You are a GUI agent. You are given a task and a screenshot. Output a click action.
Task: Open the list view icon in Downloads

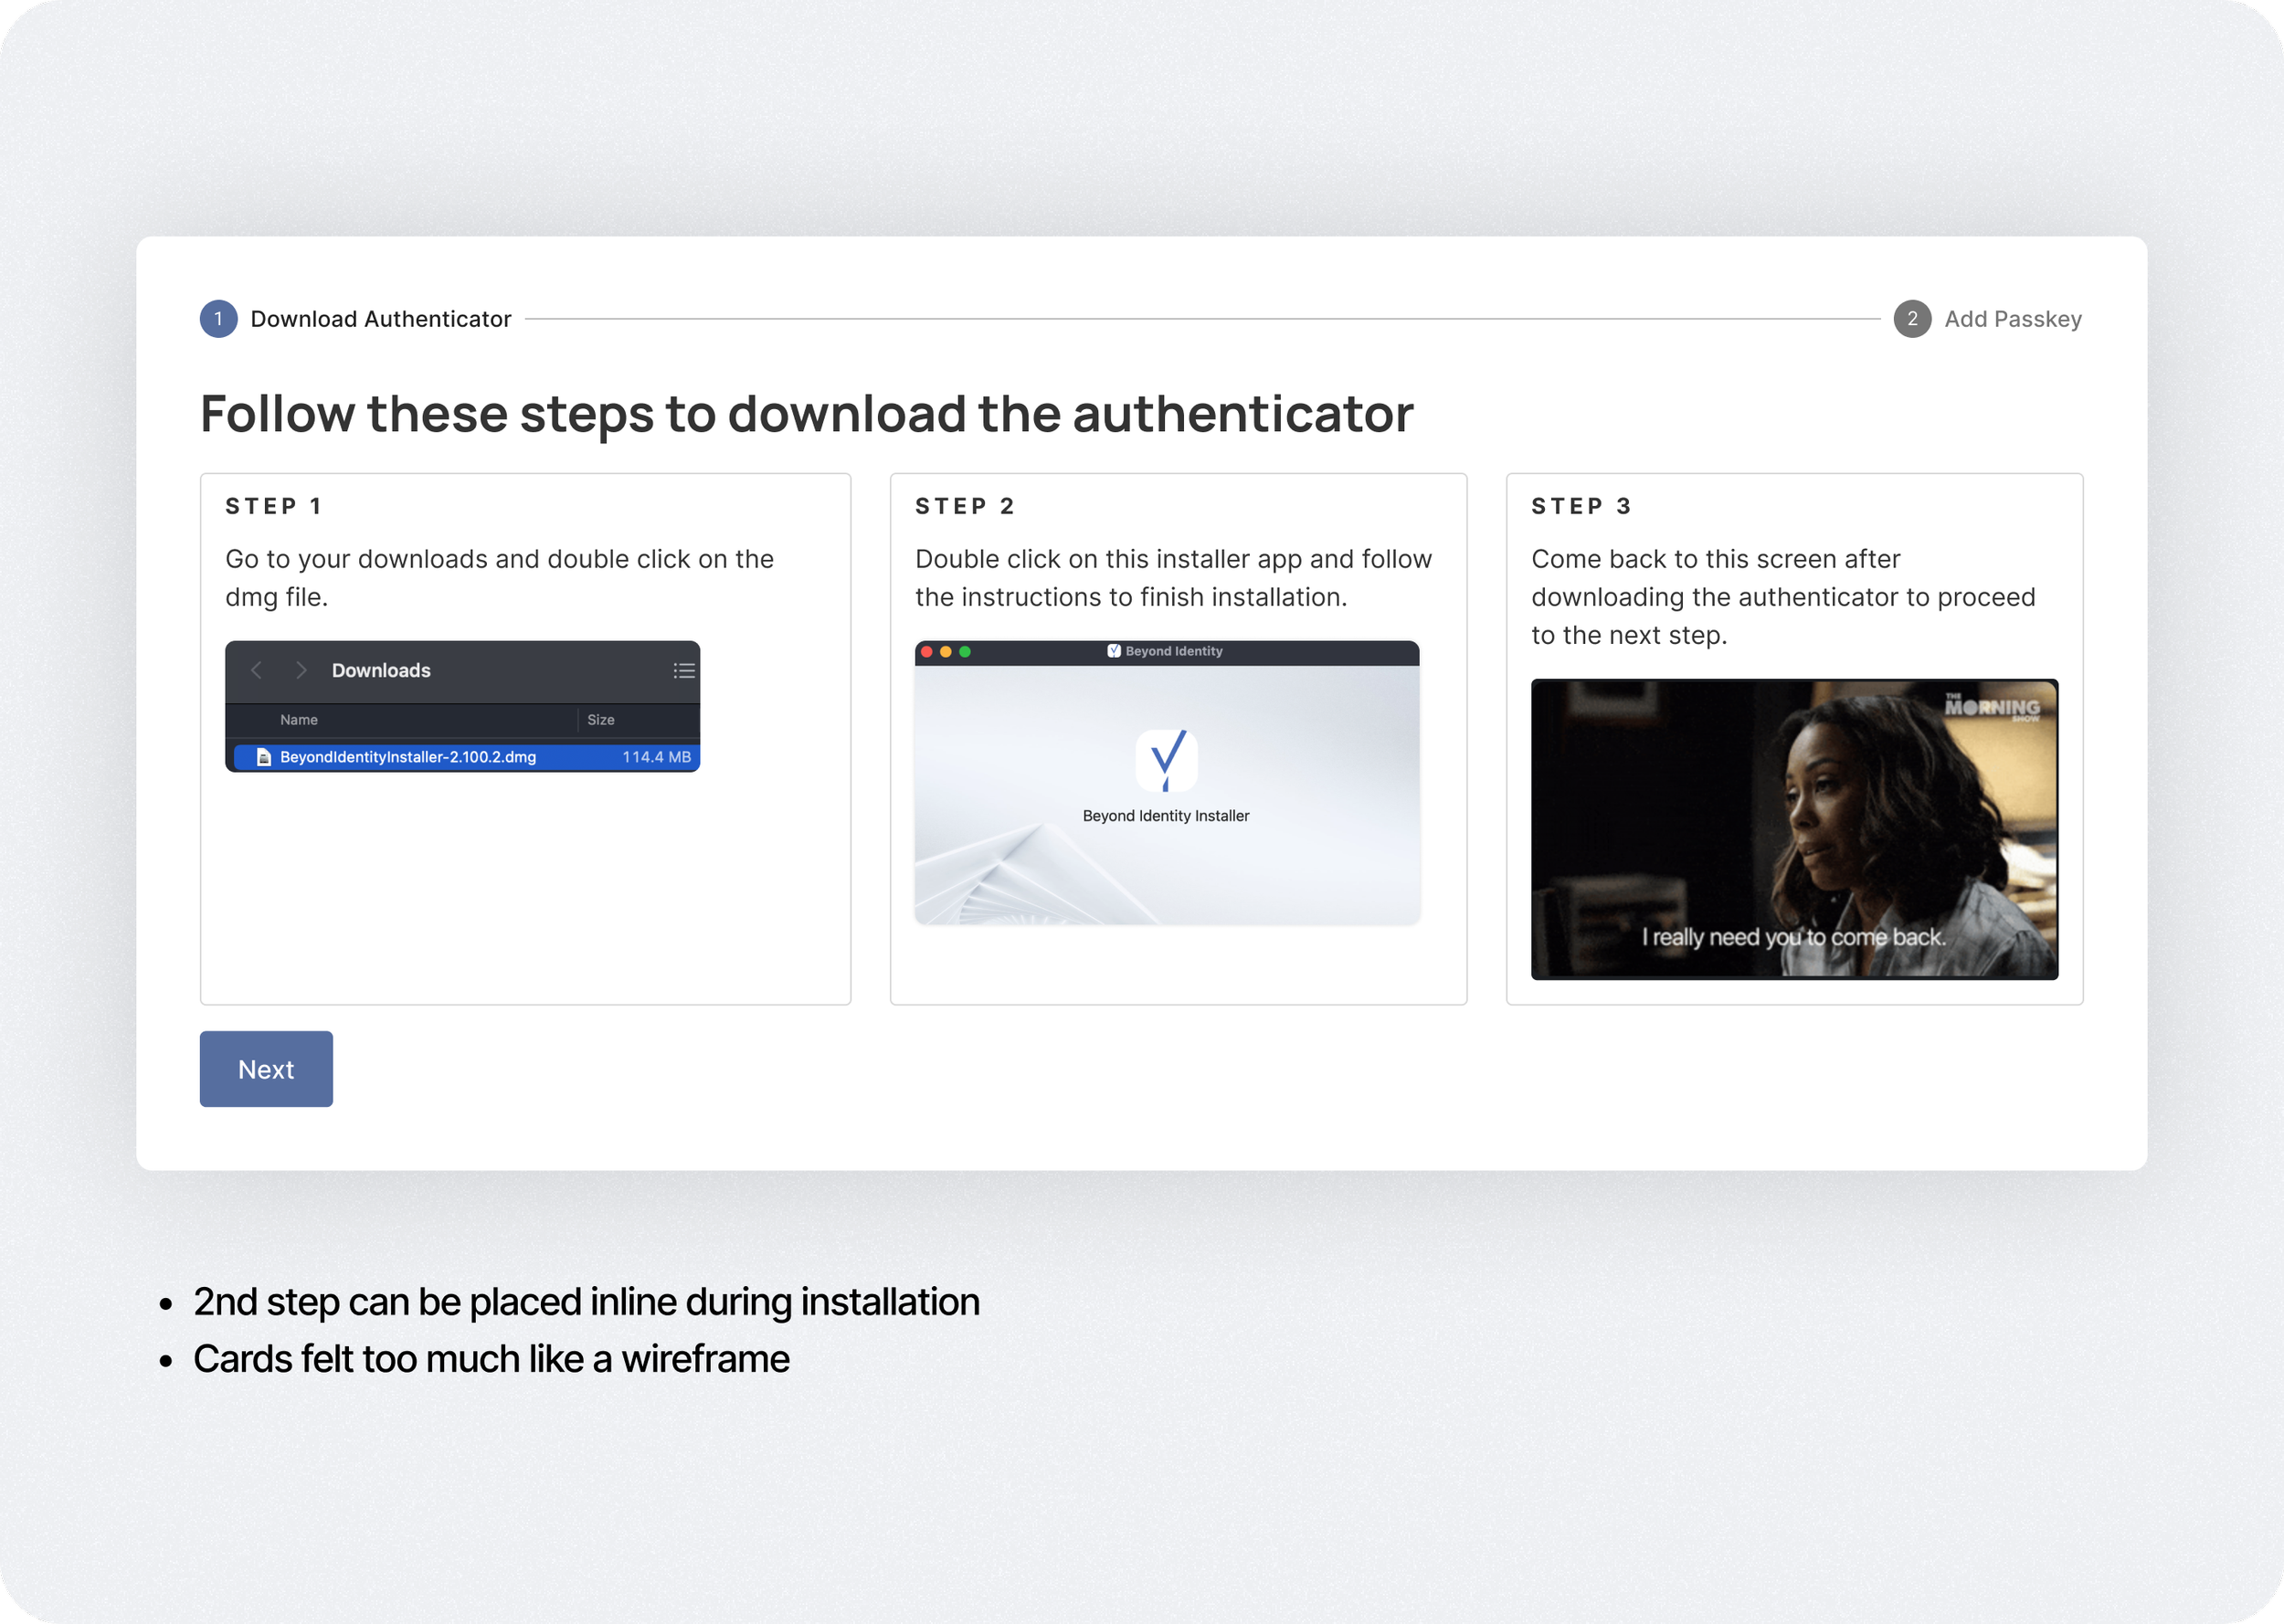tap(684, 670)
